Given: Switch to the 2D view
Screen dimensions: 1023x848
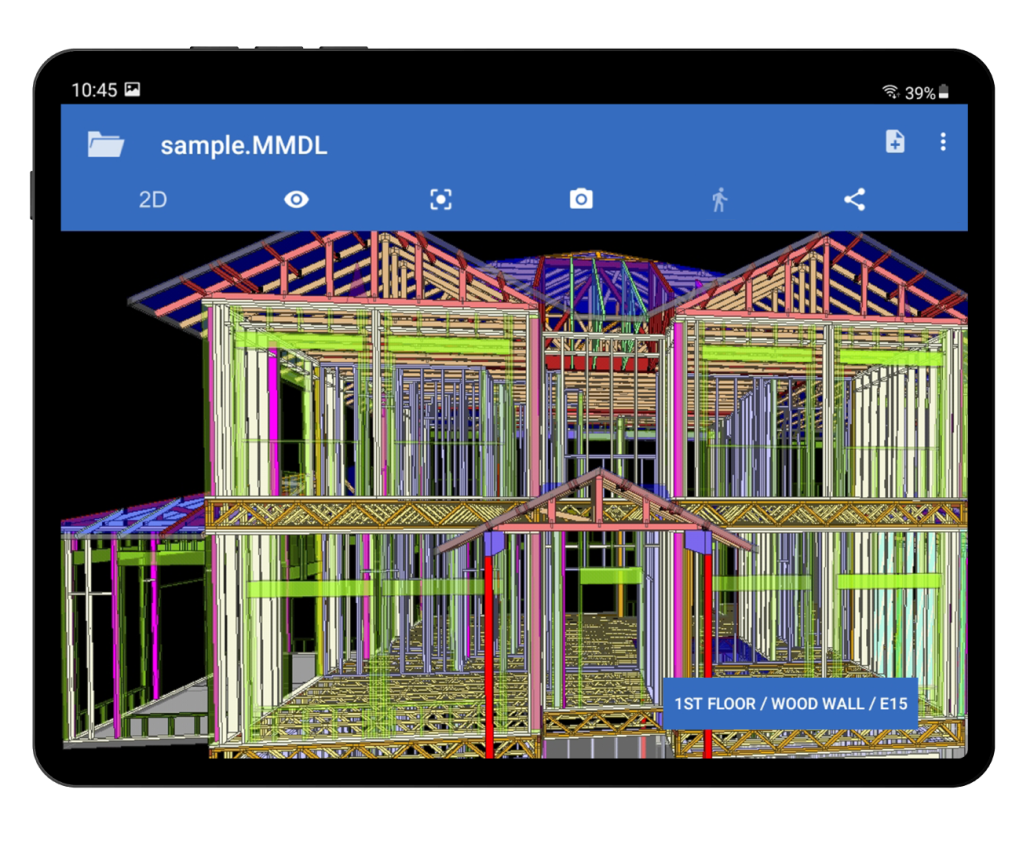Looking at the screenshot, I should point(152,200).
